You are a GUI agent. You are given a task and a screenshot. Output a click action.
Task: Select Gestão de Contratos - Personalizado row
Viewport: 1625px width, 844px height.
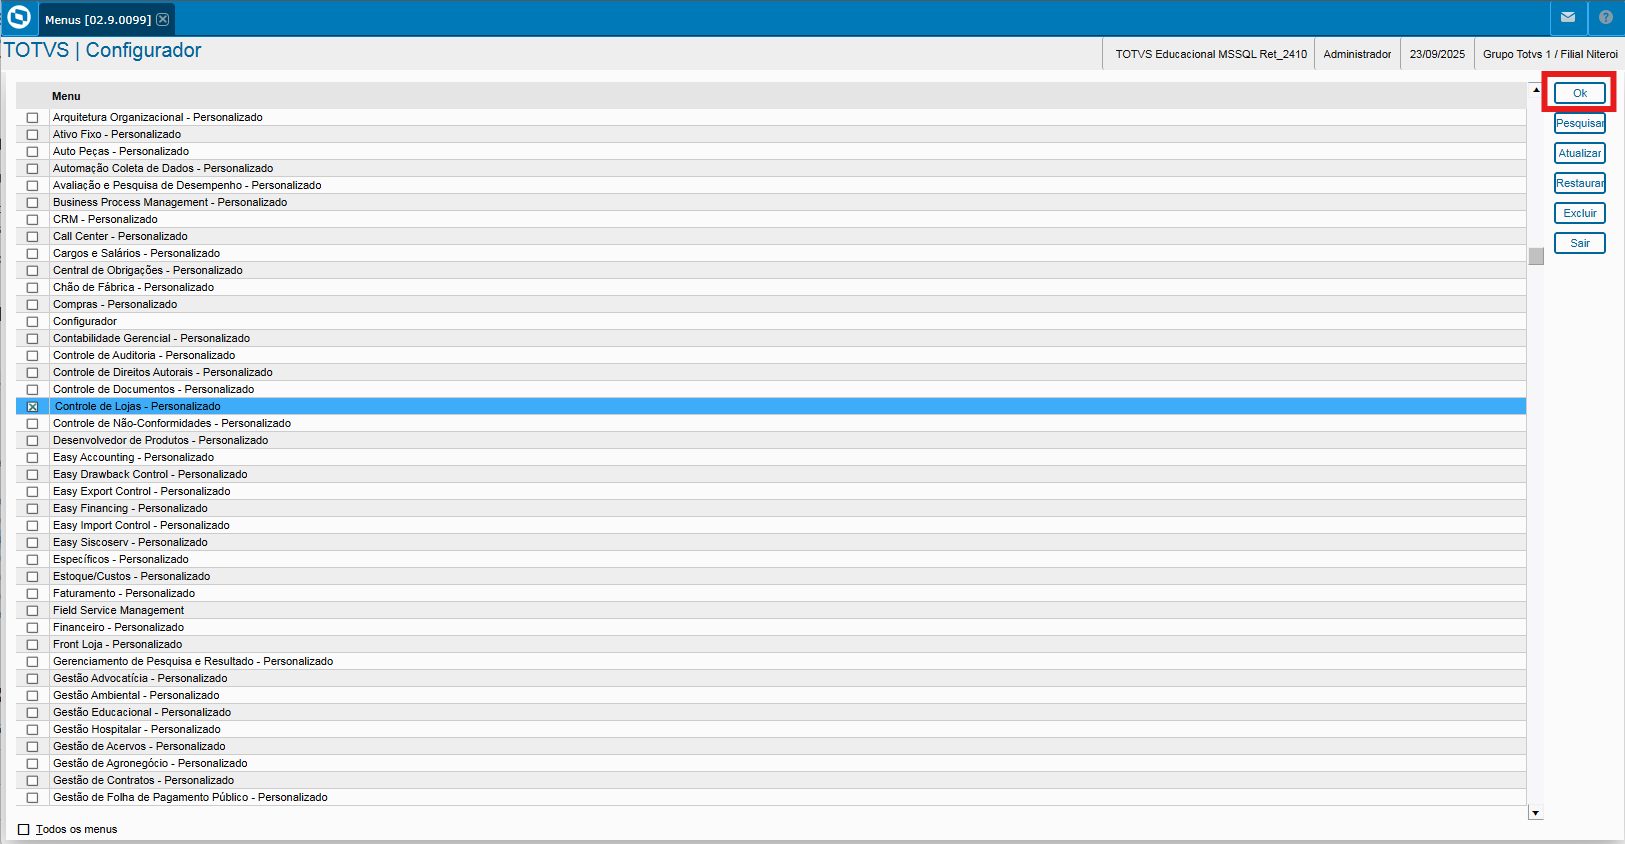pos(771,781)
